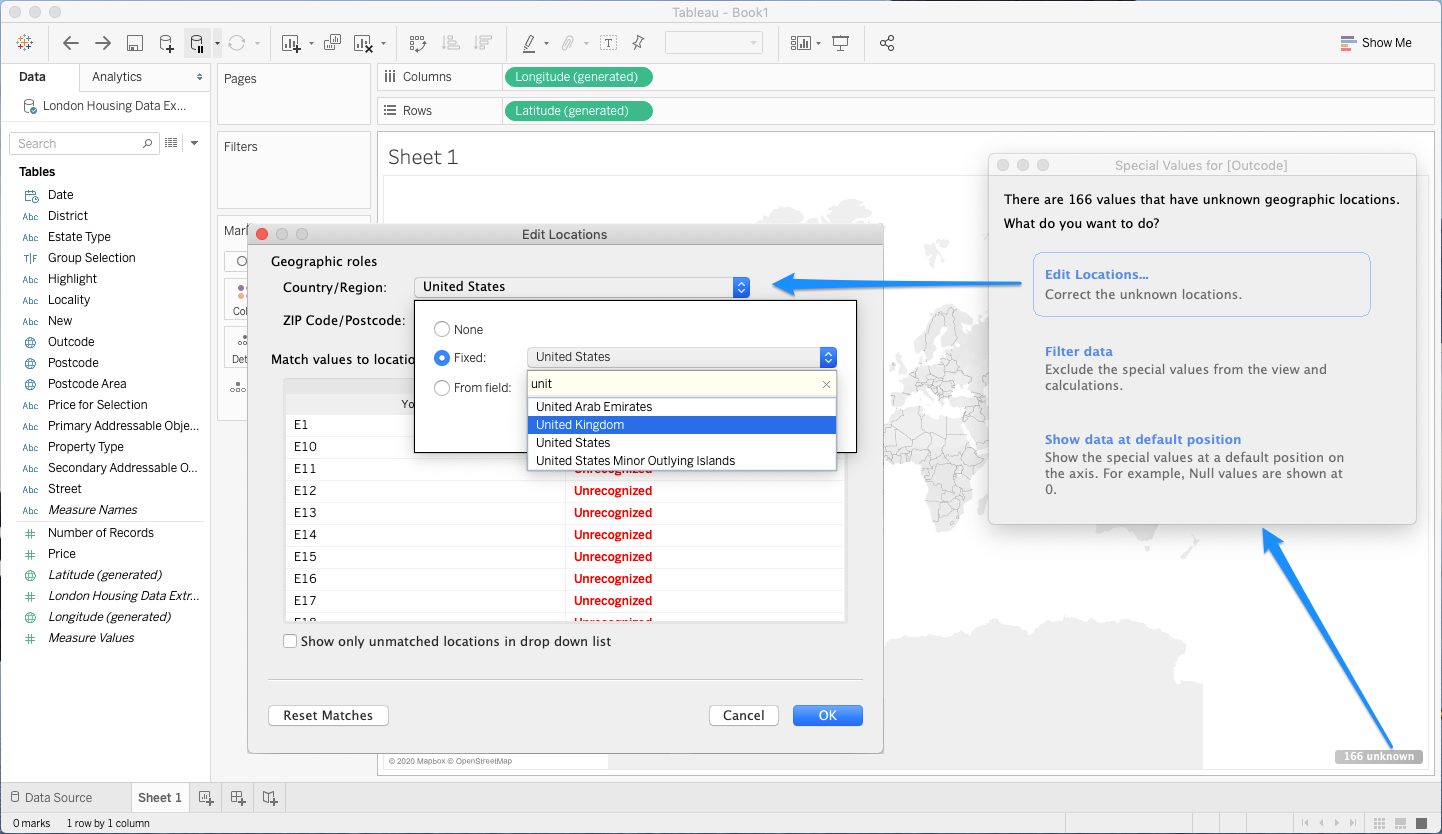Select the Sheet 1 tab
This screenshot has height=834, width=1442.
coord(159,797)
